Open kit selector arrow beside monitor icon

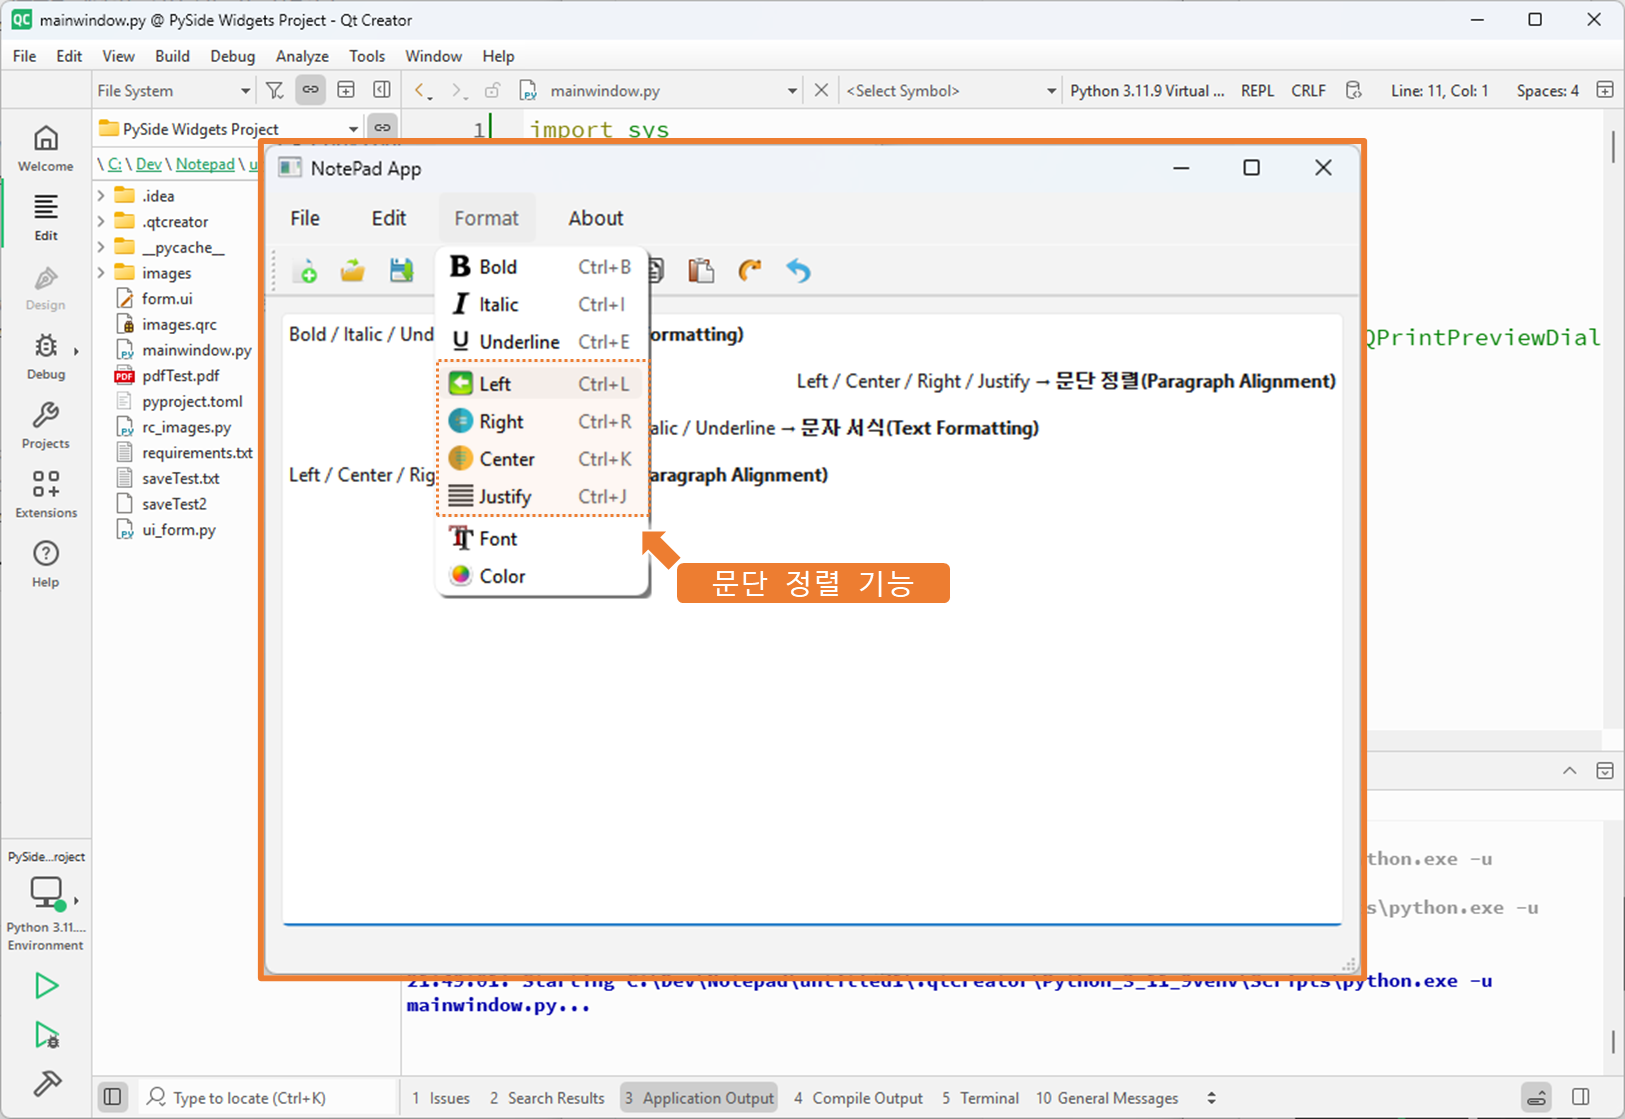[x=76, y=901]
